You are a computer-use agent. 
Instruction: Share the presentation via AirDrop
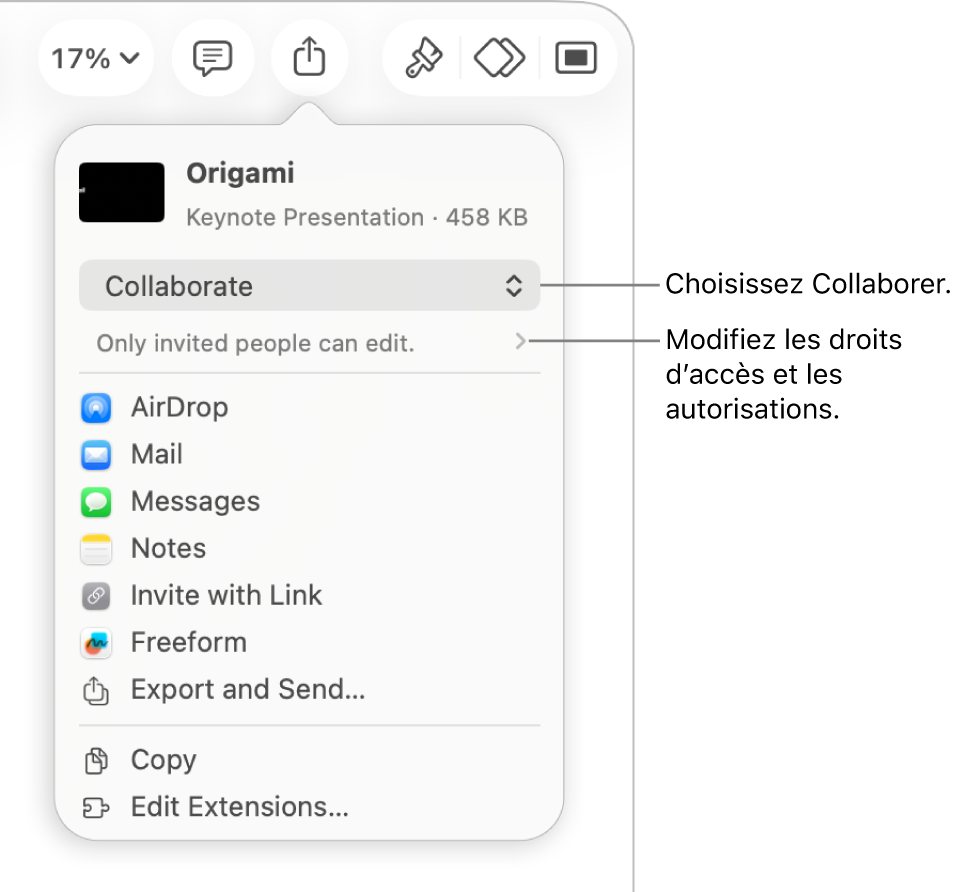click(x=179, y=407)
